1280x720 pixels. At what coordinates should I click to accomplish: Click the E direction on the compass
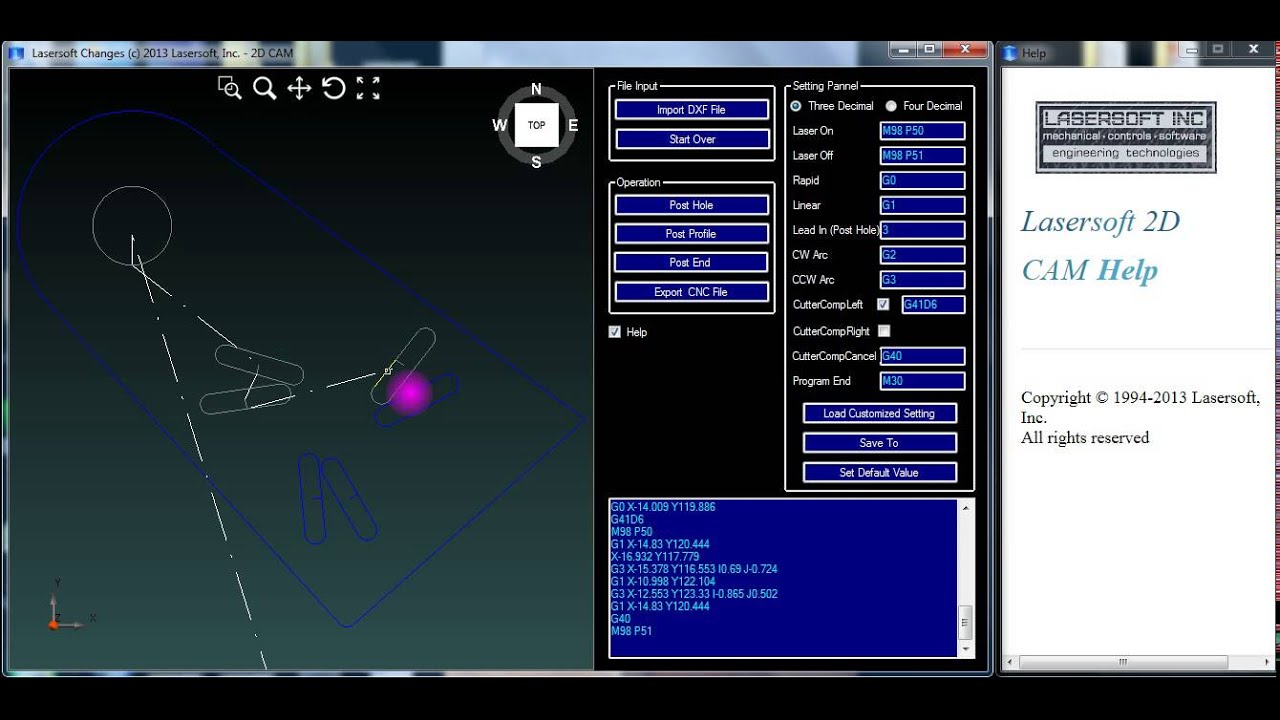point(573,125)
